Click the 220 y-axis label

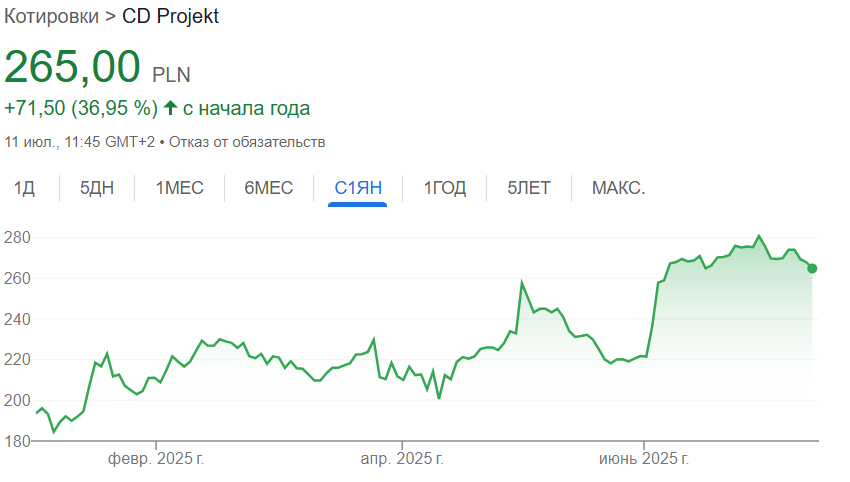pyautogui.click(x=17, y=359)
